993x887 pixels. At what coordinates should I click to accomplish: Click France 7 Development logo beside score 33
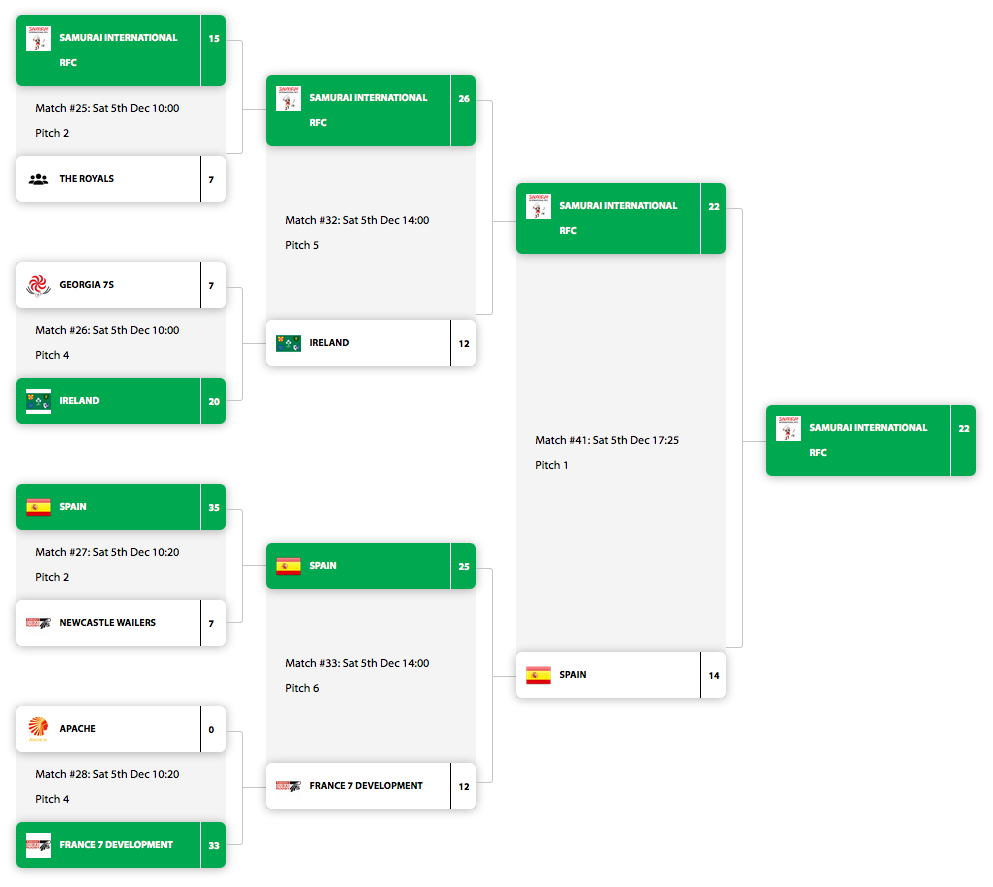tap(38, 845)
